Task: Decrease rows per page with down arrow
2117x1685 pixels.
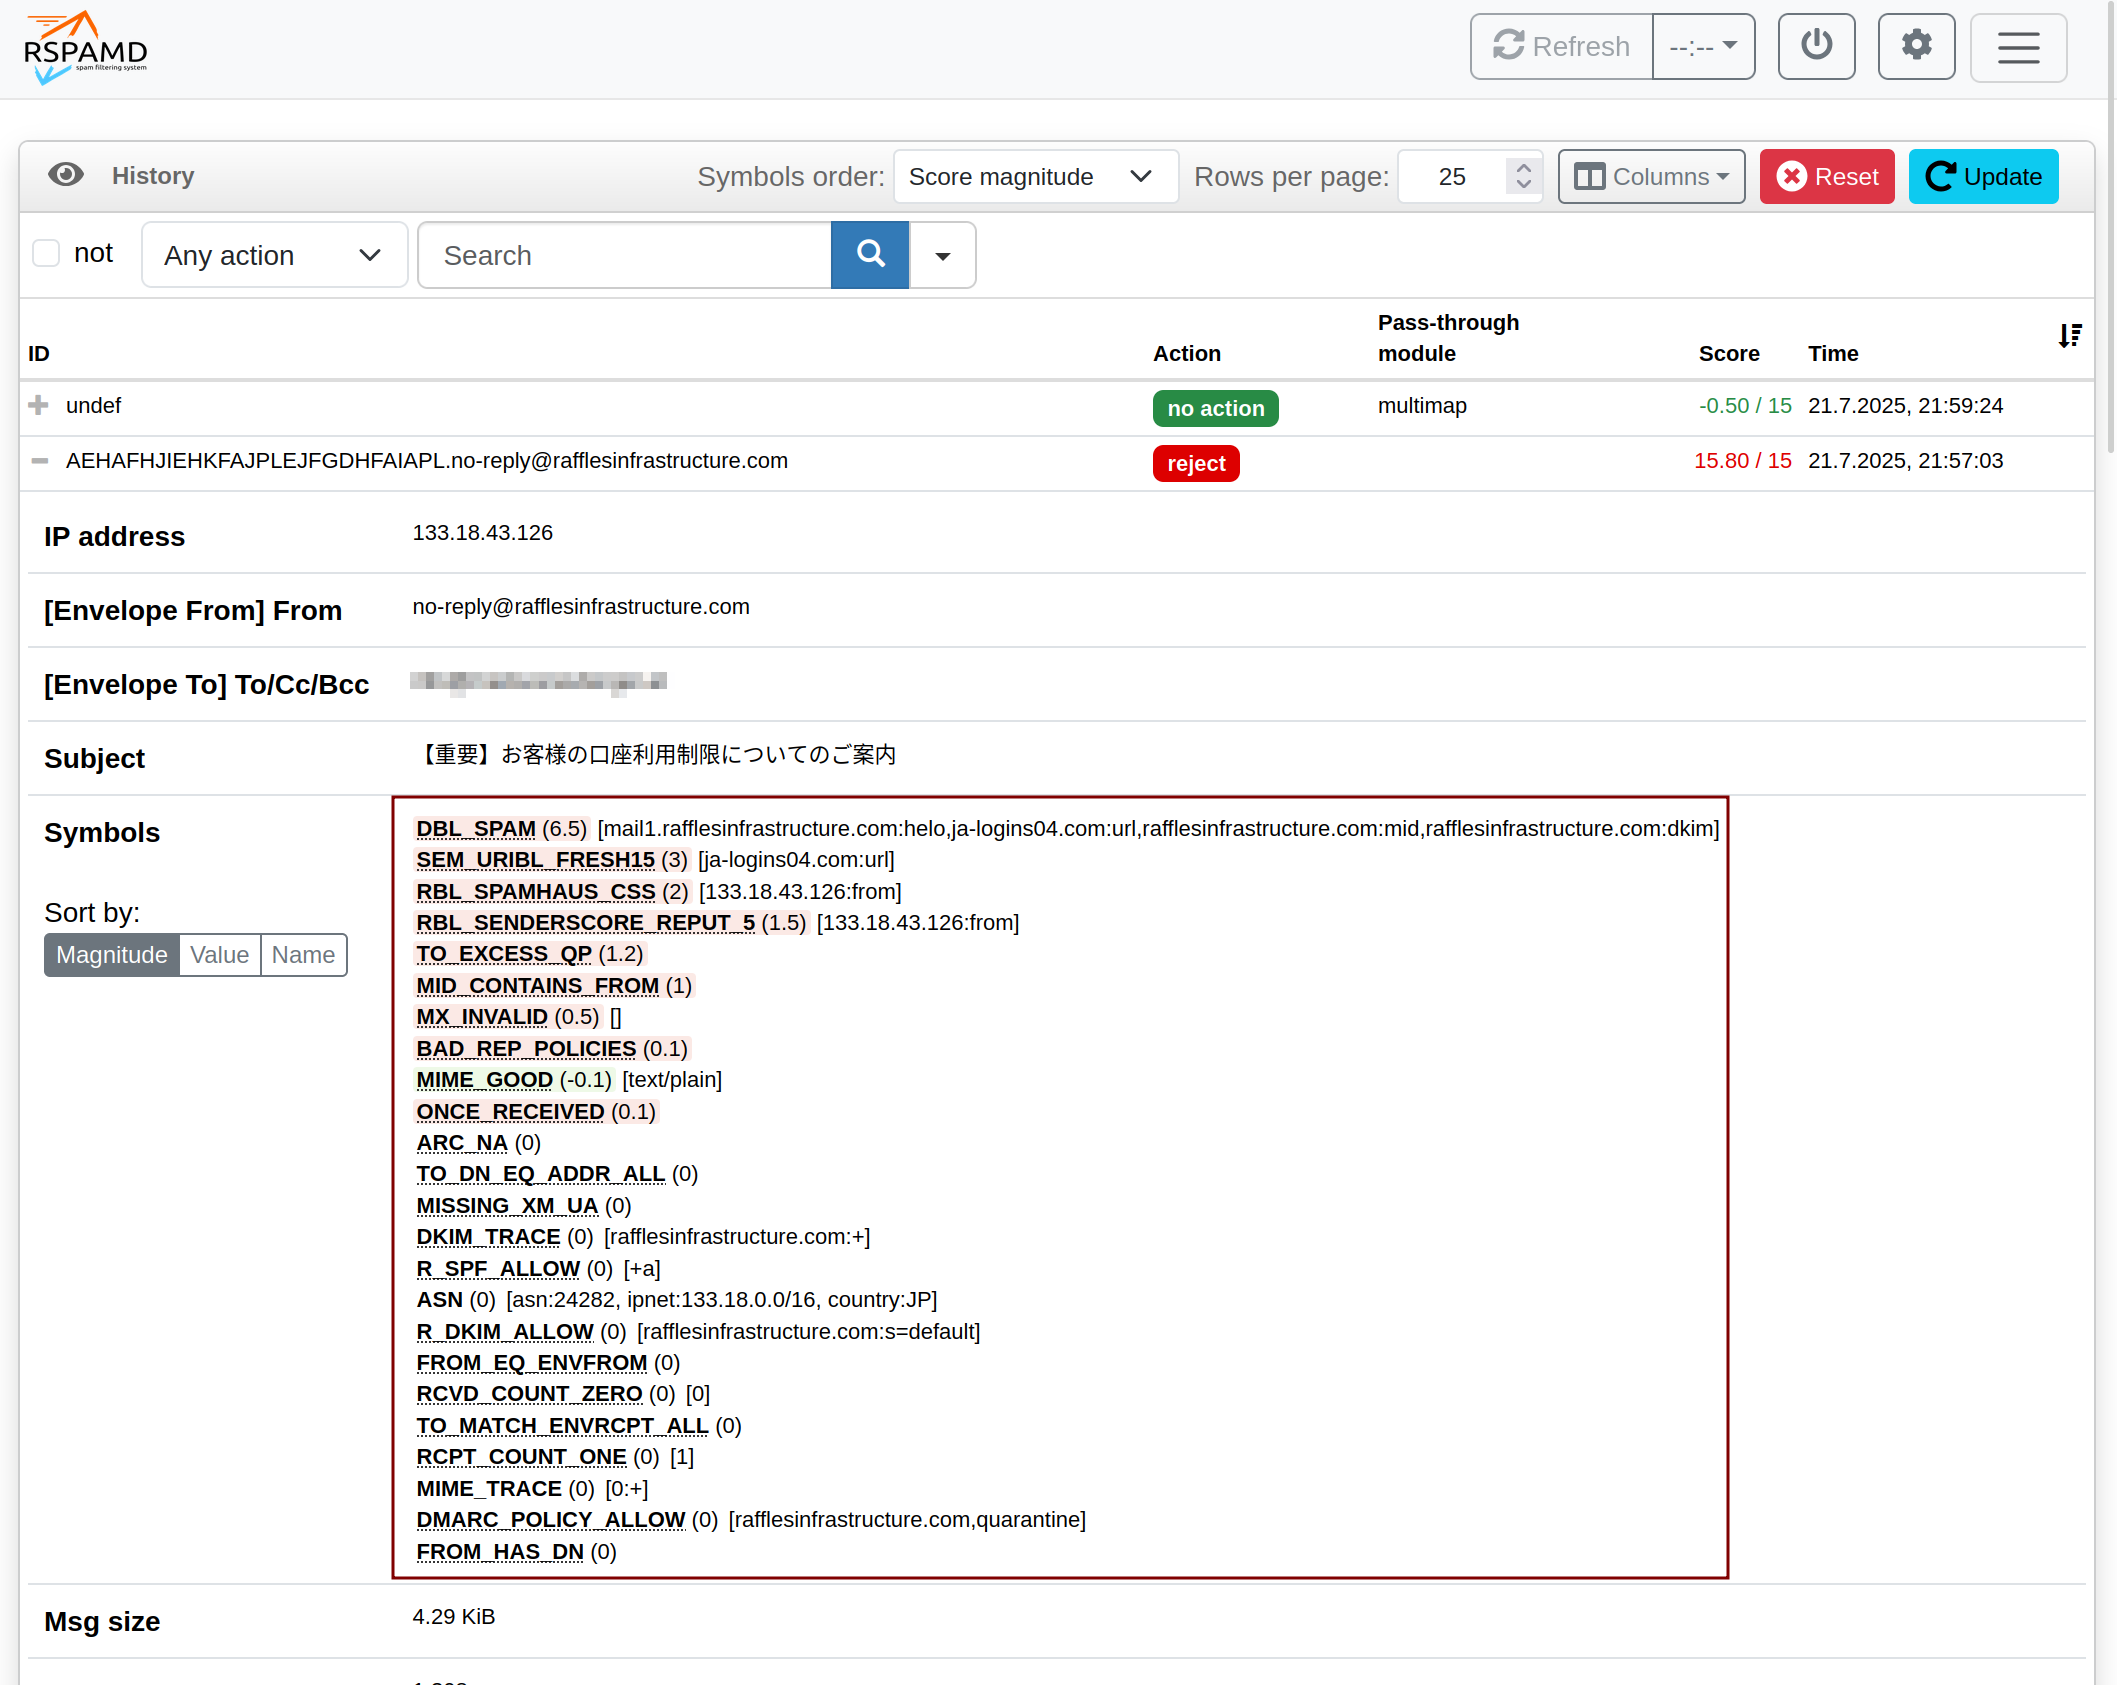Action: point(1523,186)
